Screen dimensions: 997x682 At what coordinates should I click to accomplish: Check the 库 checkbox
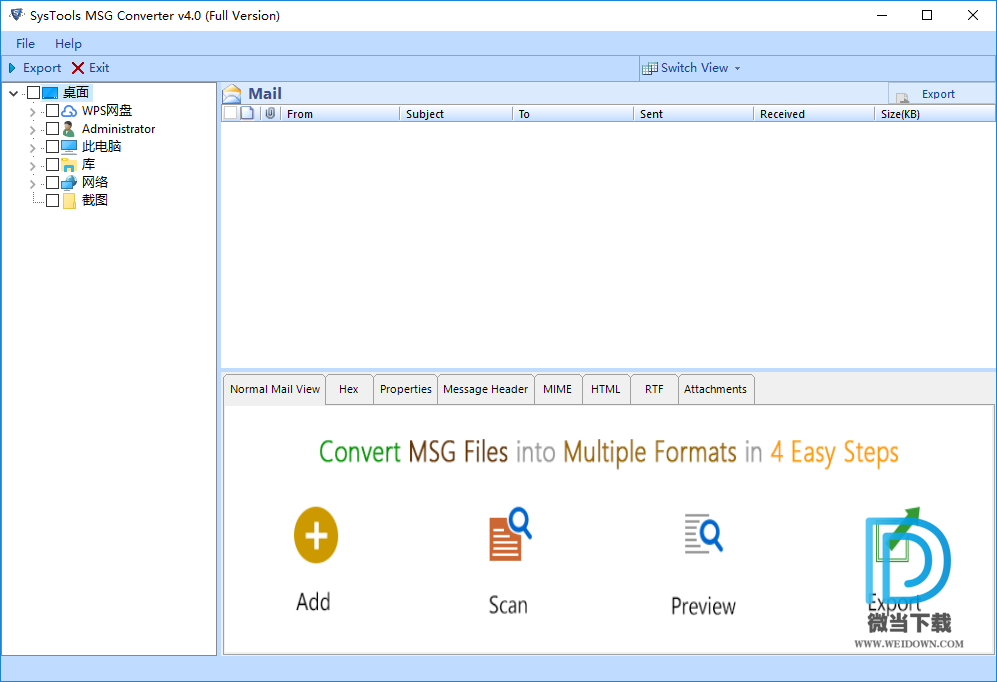pyautogui.click(x=53, y=164)
